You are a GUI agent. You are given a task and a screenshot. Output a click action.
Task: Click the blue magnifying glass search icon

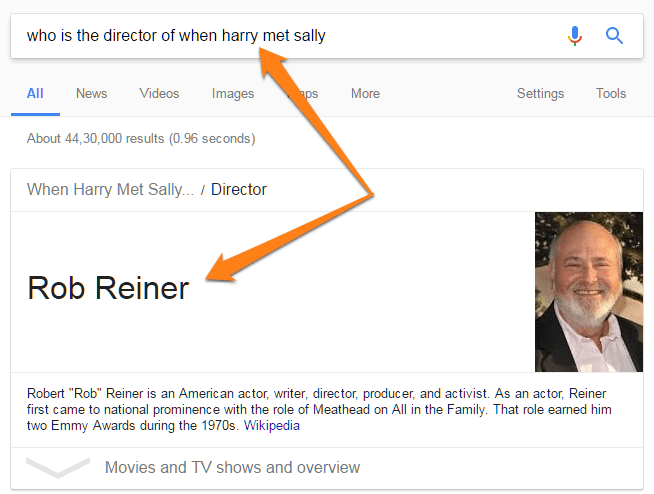coord(615,36)
